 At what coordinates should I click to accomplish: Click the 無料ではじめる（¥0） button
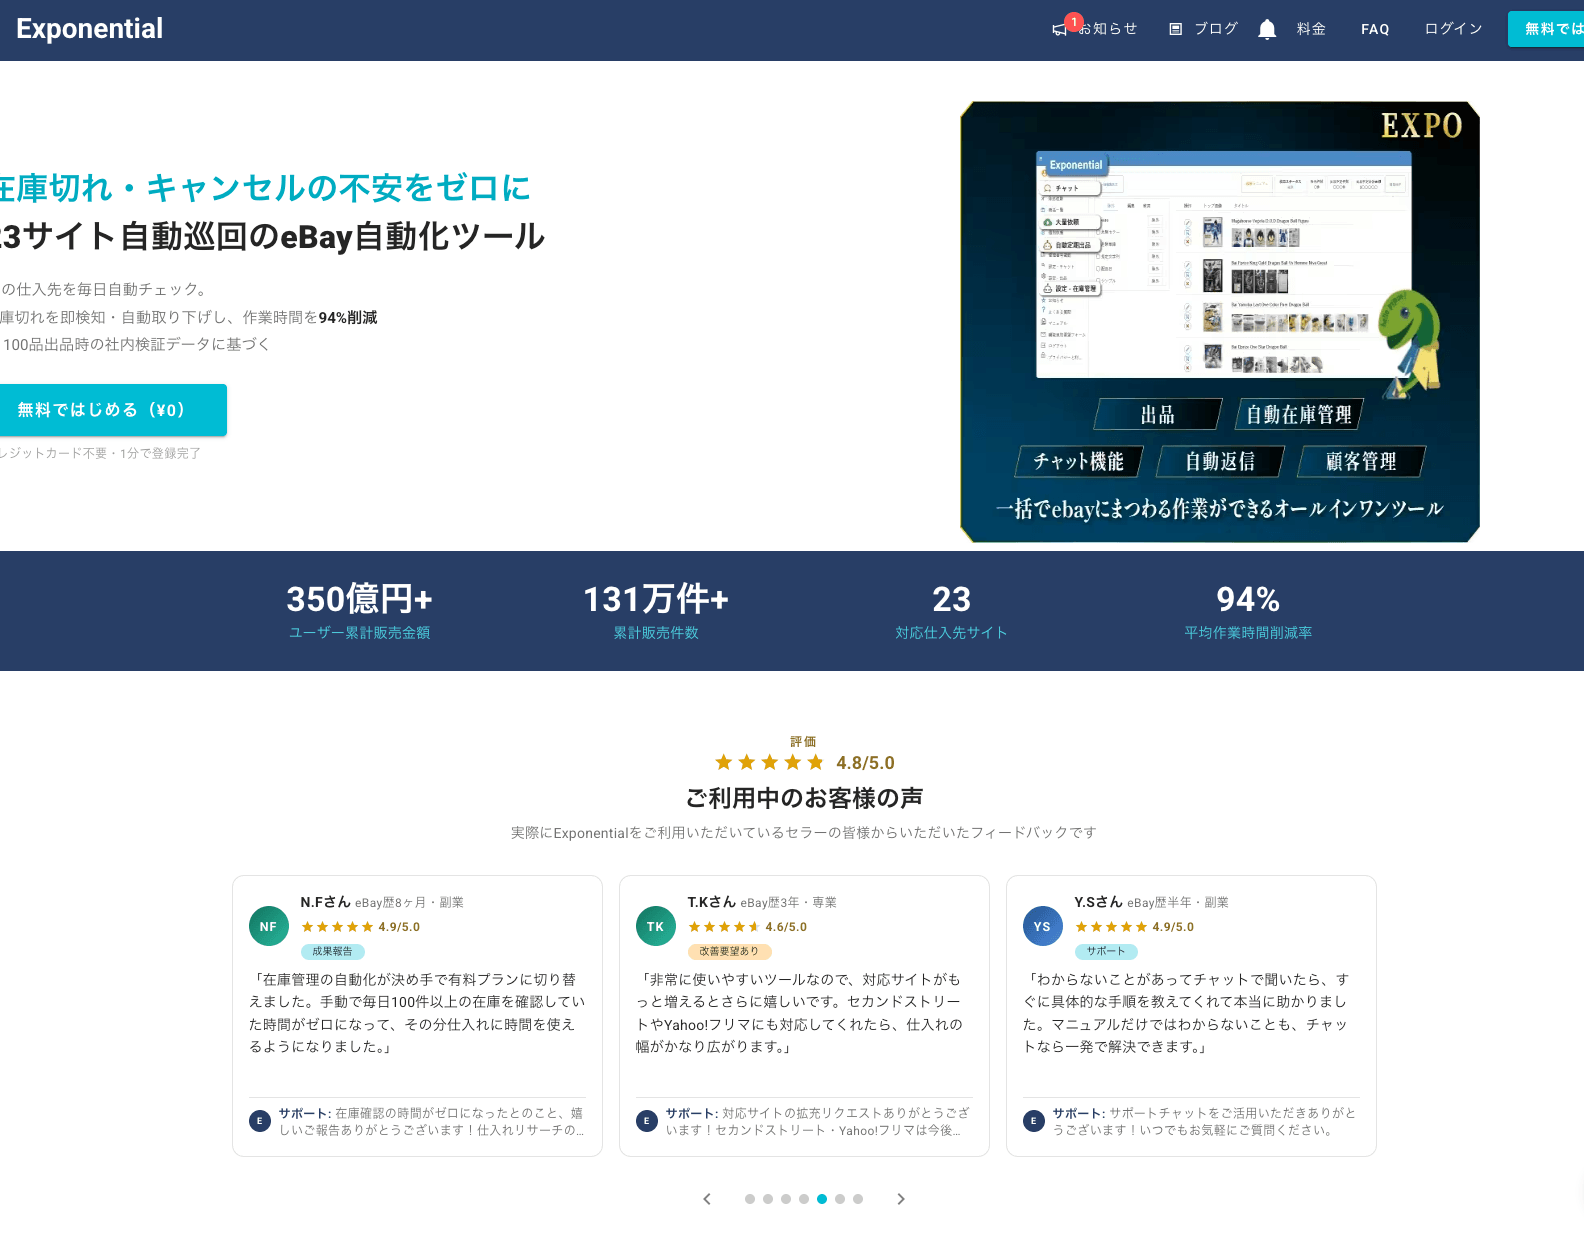(x=110, y=410)
